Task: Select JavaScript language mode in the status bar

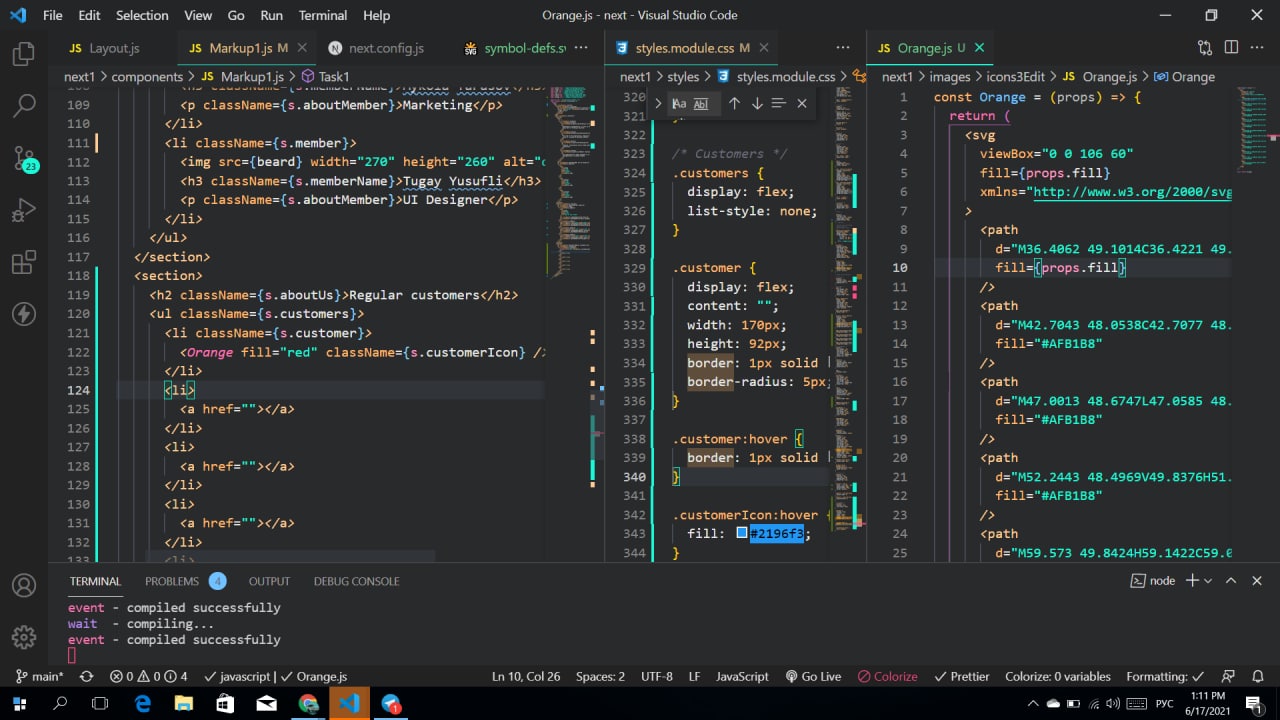Action: (742, 676)
